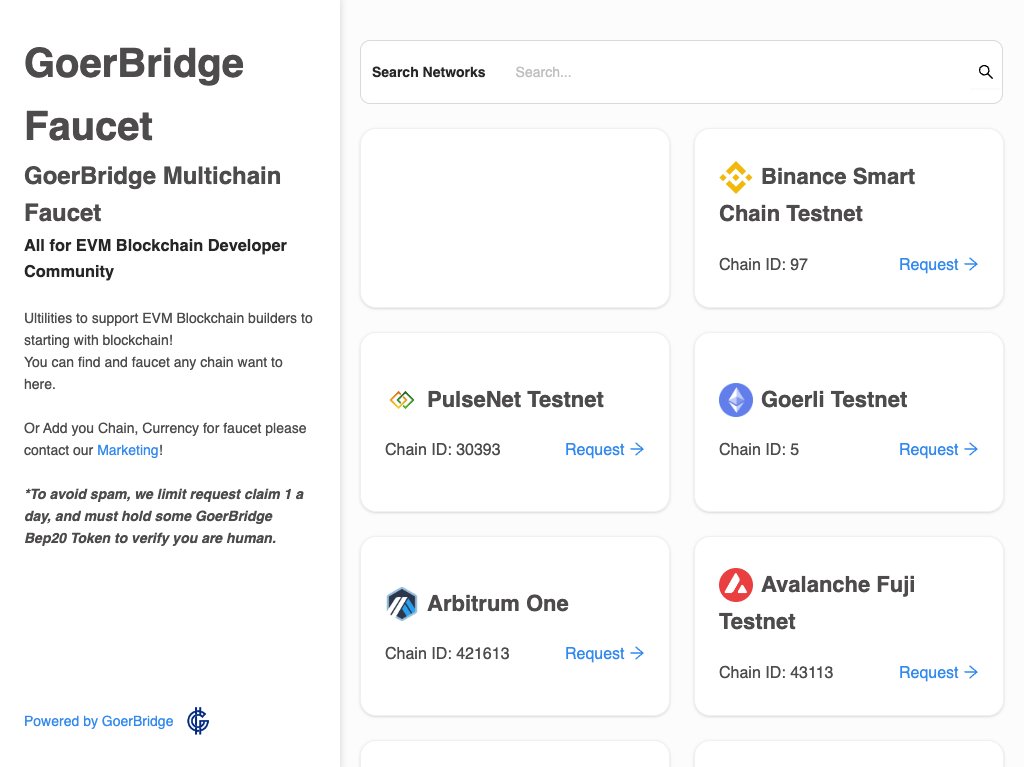Click the GoerBridge Multichain Faucet subheading
The height and width of the screenshot is (767, 1024).
click(152, 194)
